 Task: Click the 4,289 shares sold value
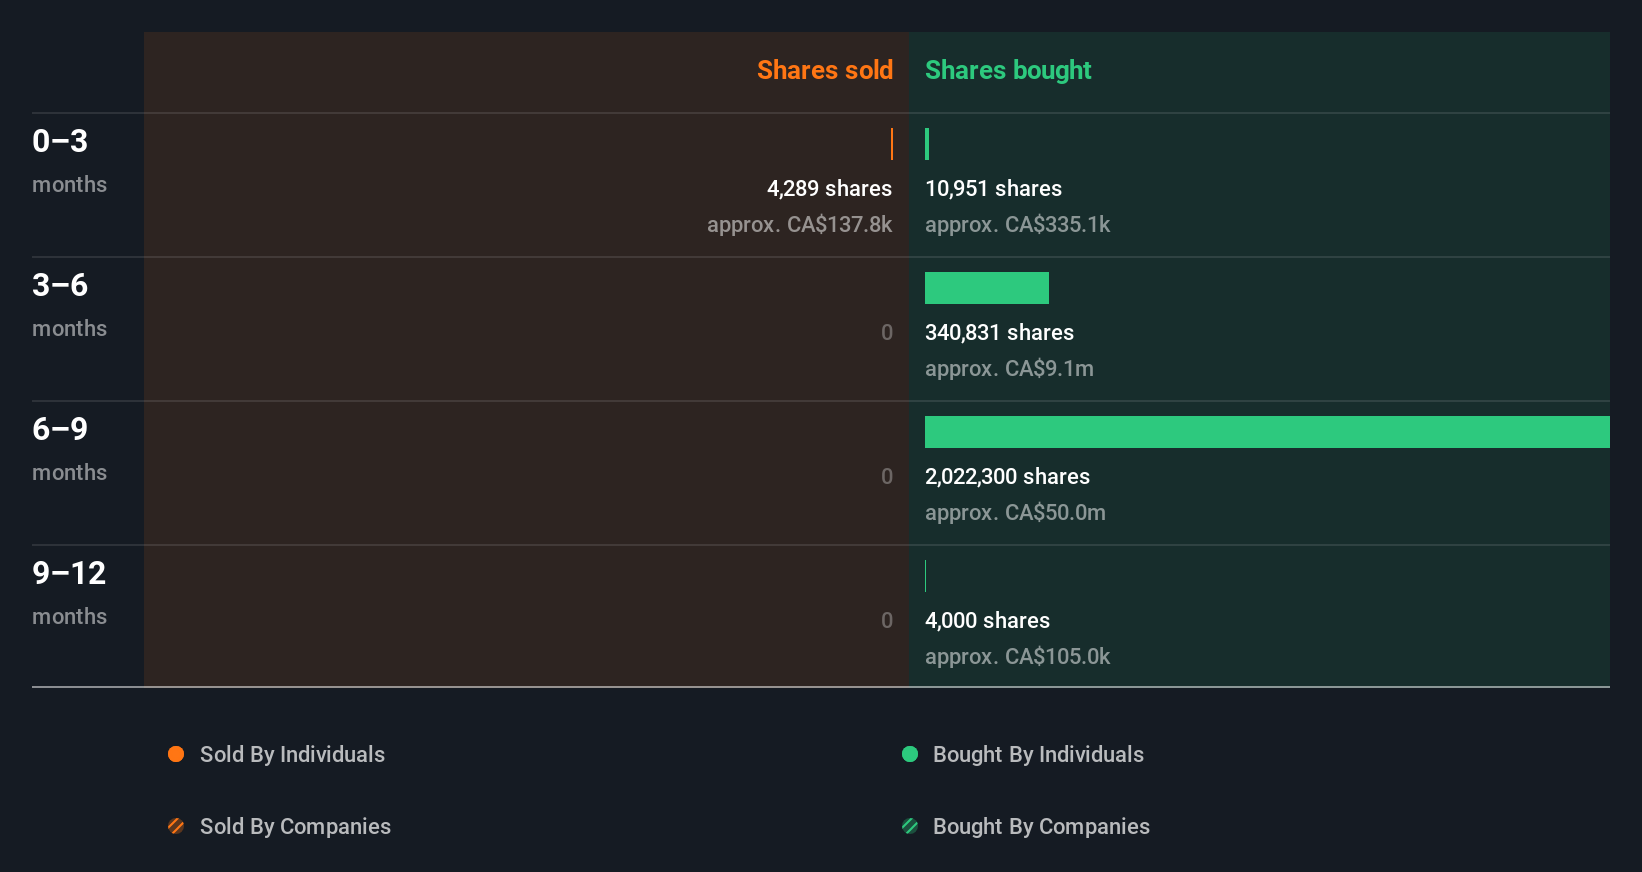coord(829,188)
